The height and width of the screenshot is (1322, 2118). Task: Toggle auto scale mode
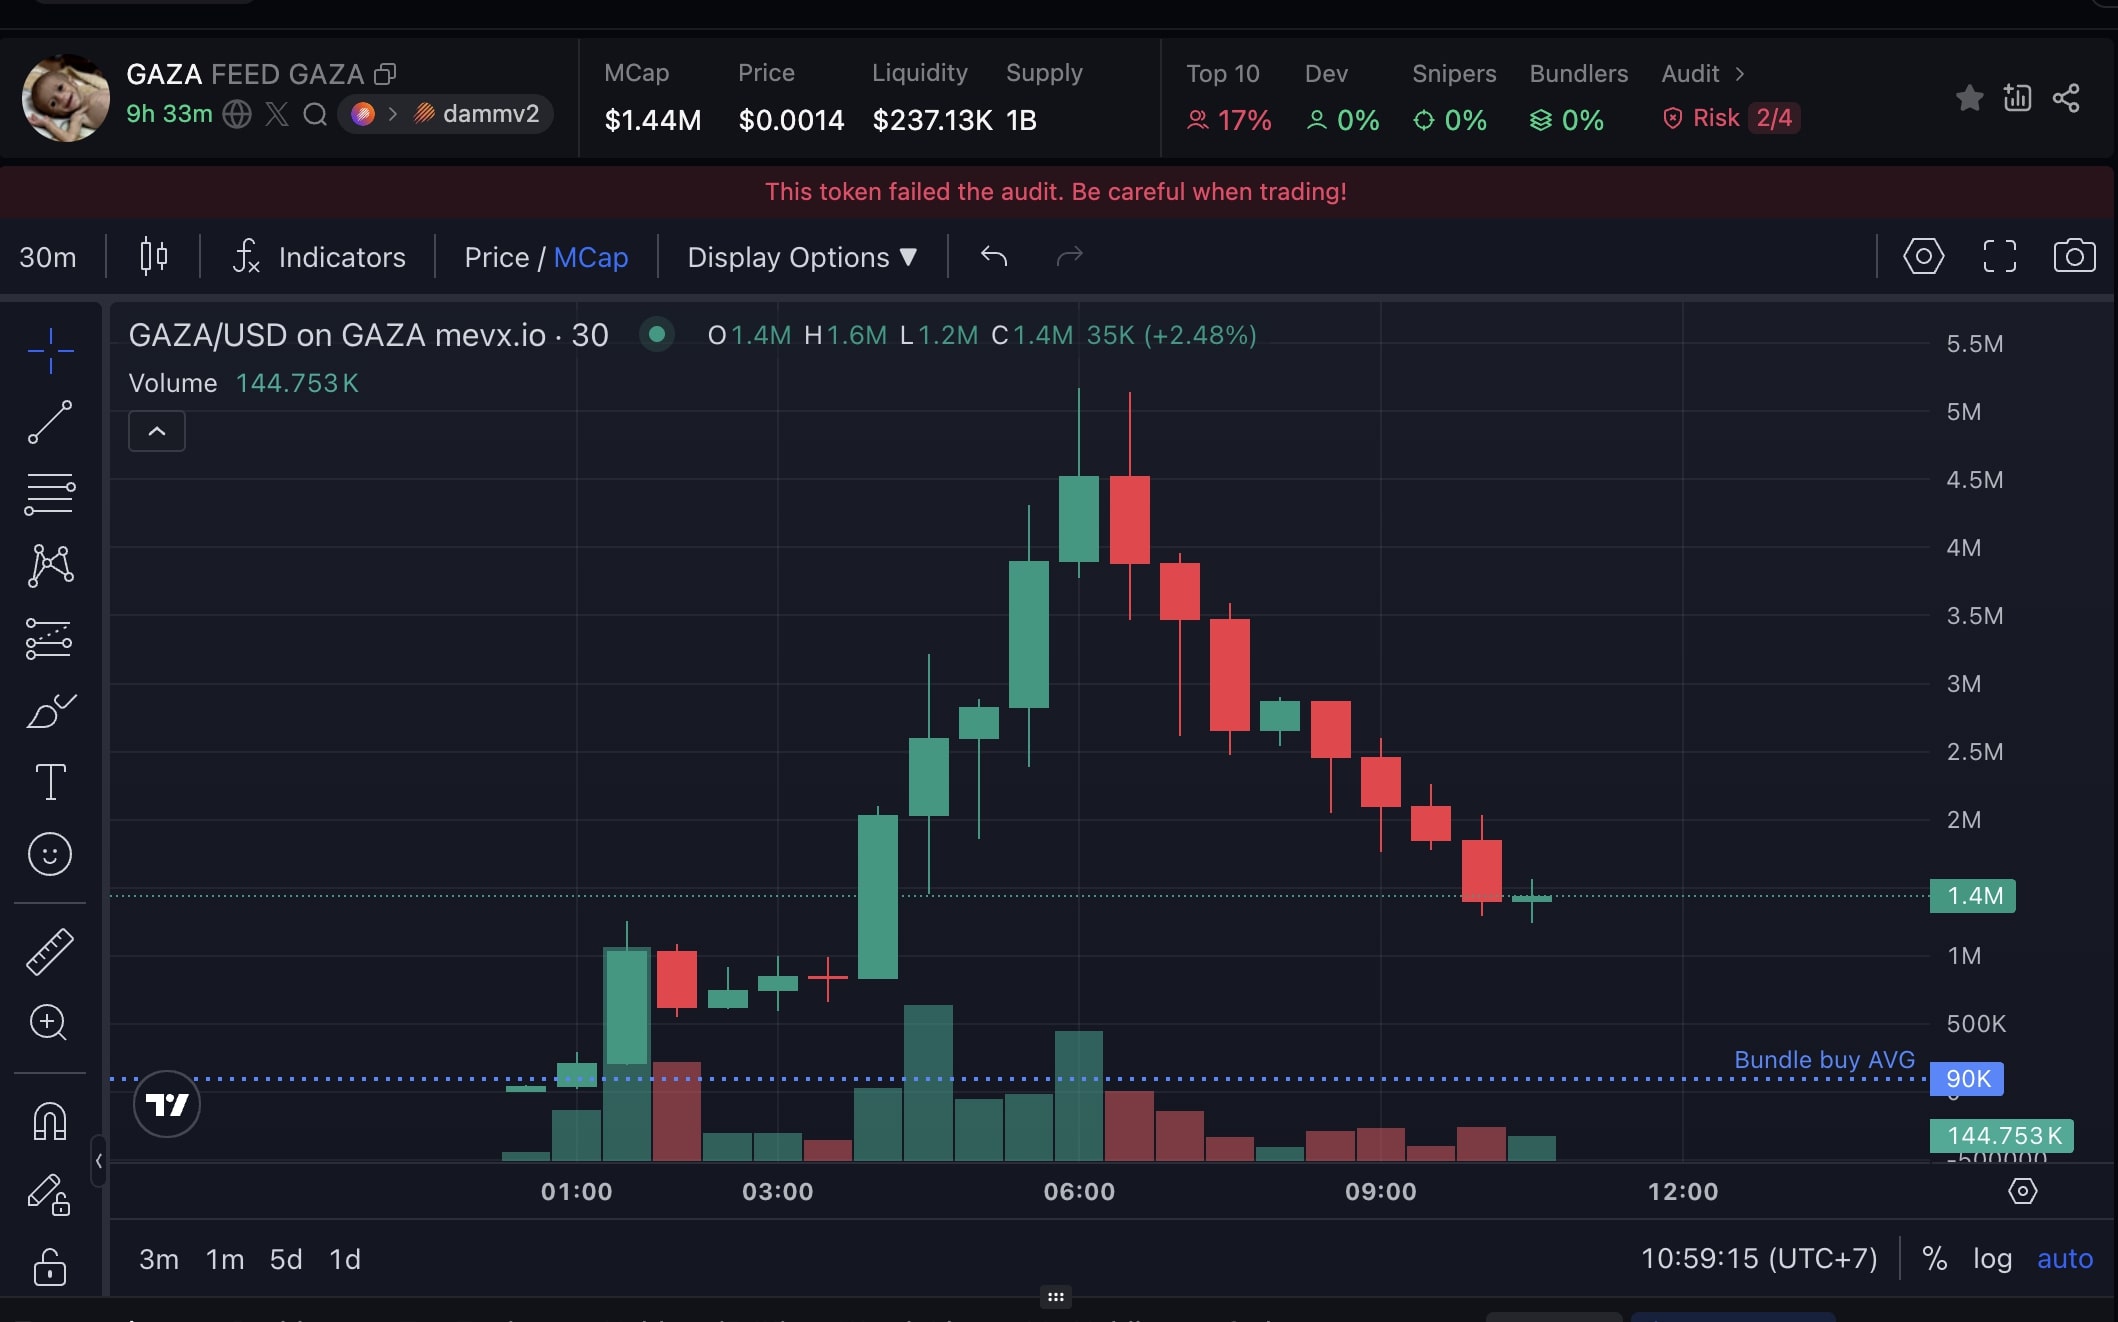click(2065, 1258)
